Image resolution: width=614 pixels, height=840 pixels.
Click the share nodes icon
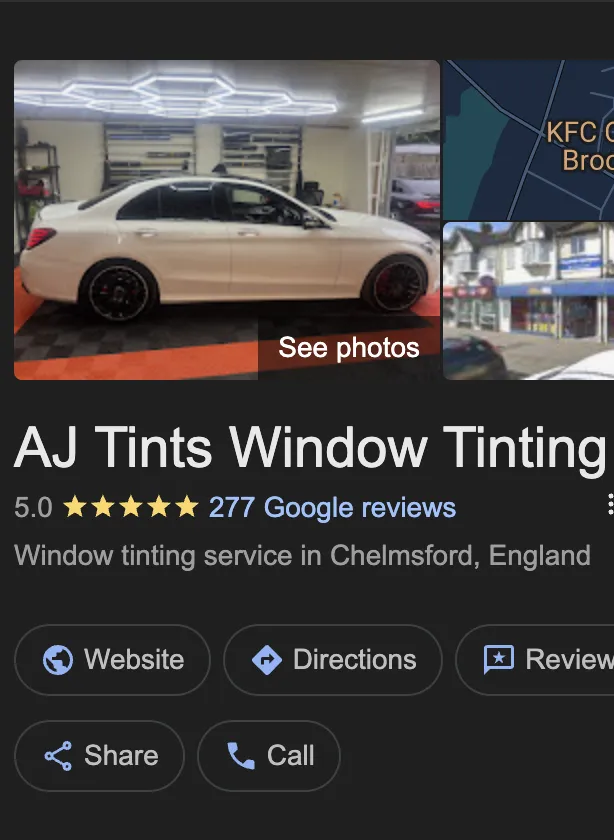click(58, 756)
